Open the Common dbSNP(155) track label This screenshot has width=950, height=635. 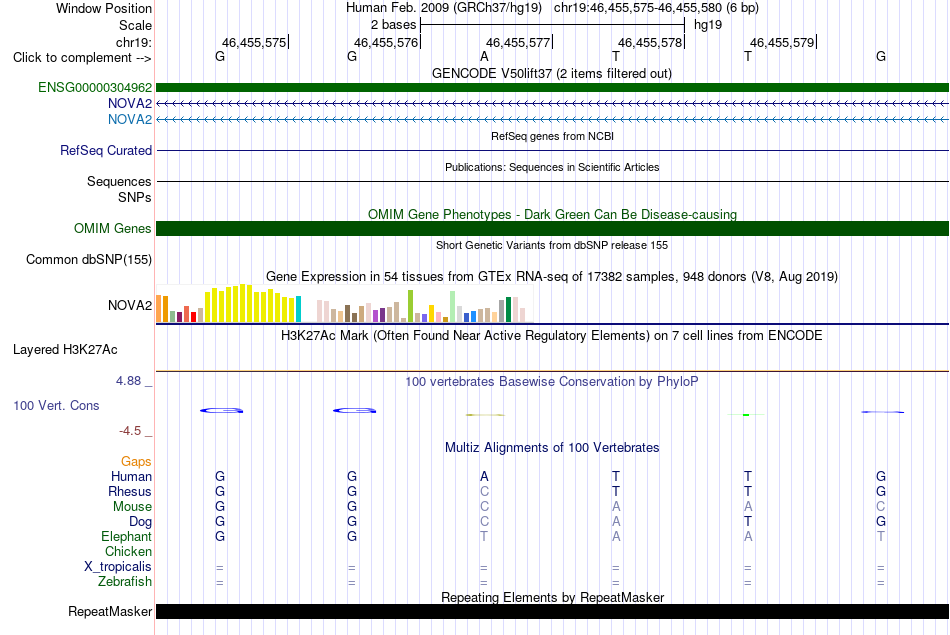(89, 259)
